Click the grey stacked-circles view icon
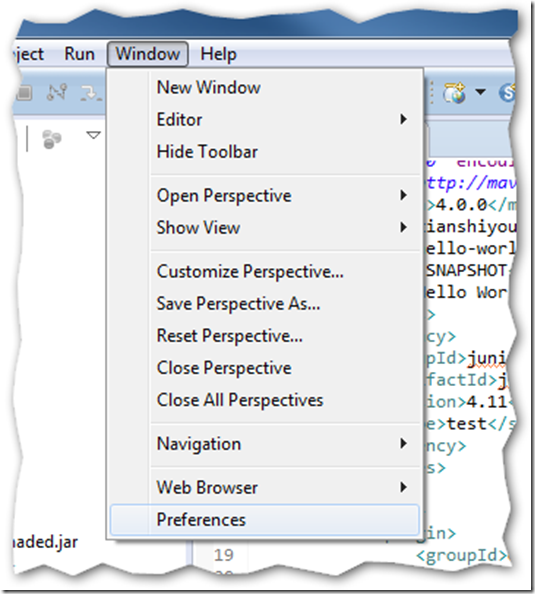 (52, 139)
